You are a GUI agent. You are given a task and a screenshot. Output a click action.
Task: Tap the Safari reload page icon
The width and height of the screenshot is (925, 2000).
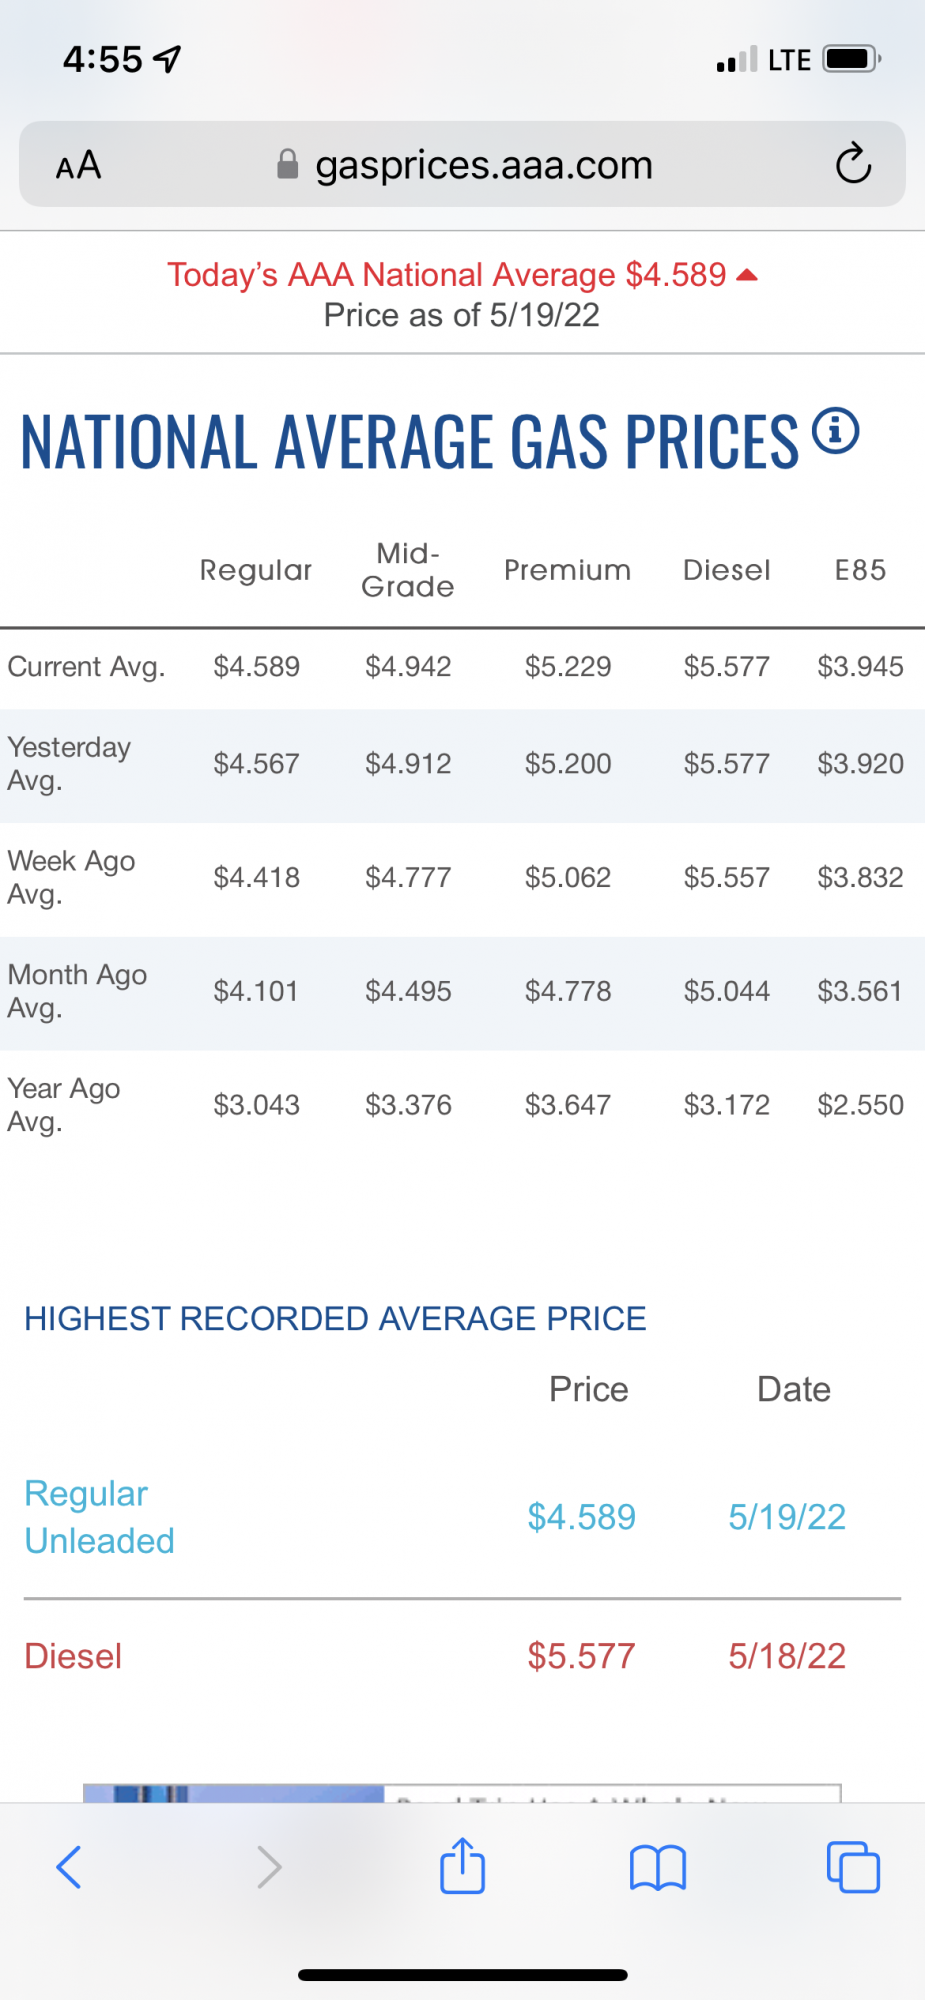853,164
